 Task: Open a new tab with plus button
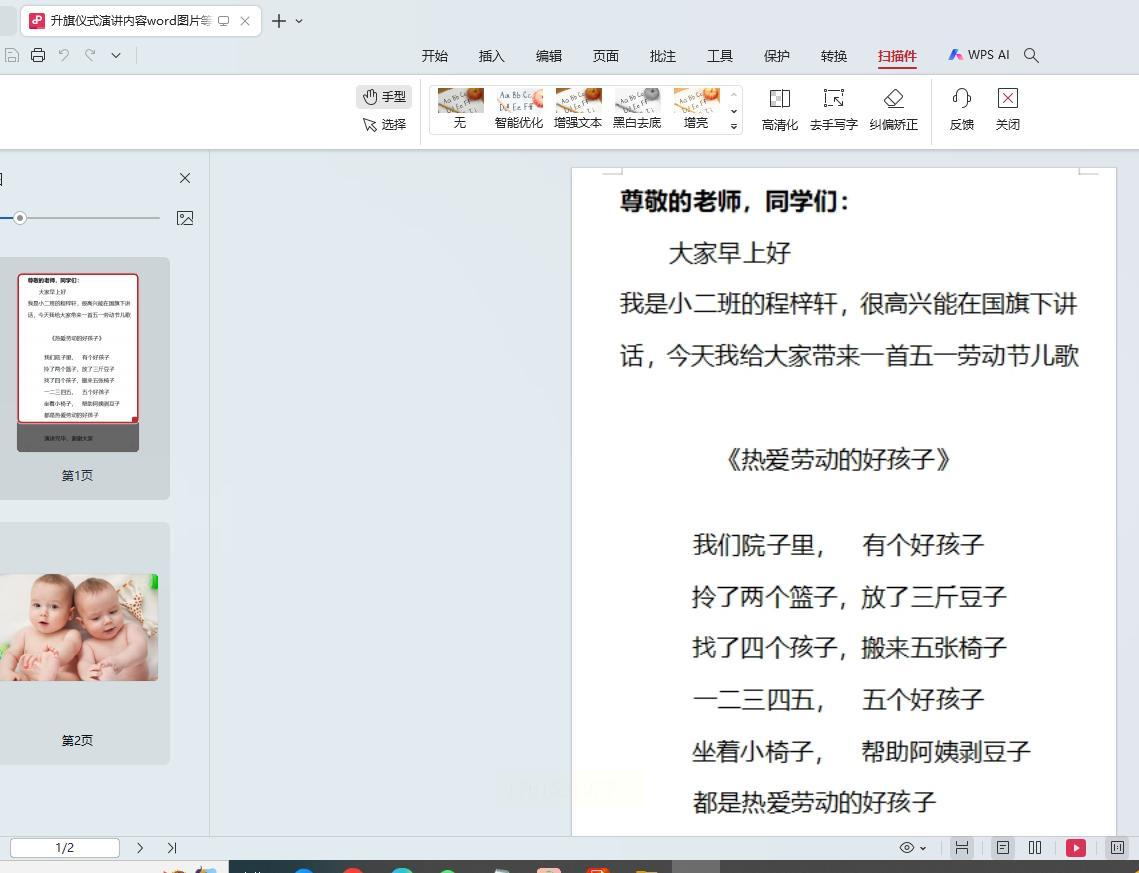(x=278, y=21)
